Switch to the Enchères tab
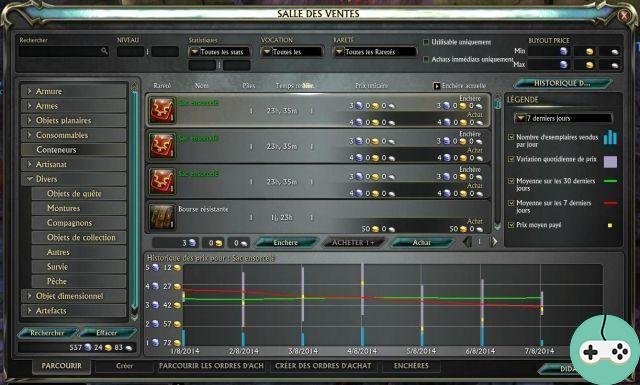Viewport: 640px width, 385px height. pos(411,366)
